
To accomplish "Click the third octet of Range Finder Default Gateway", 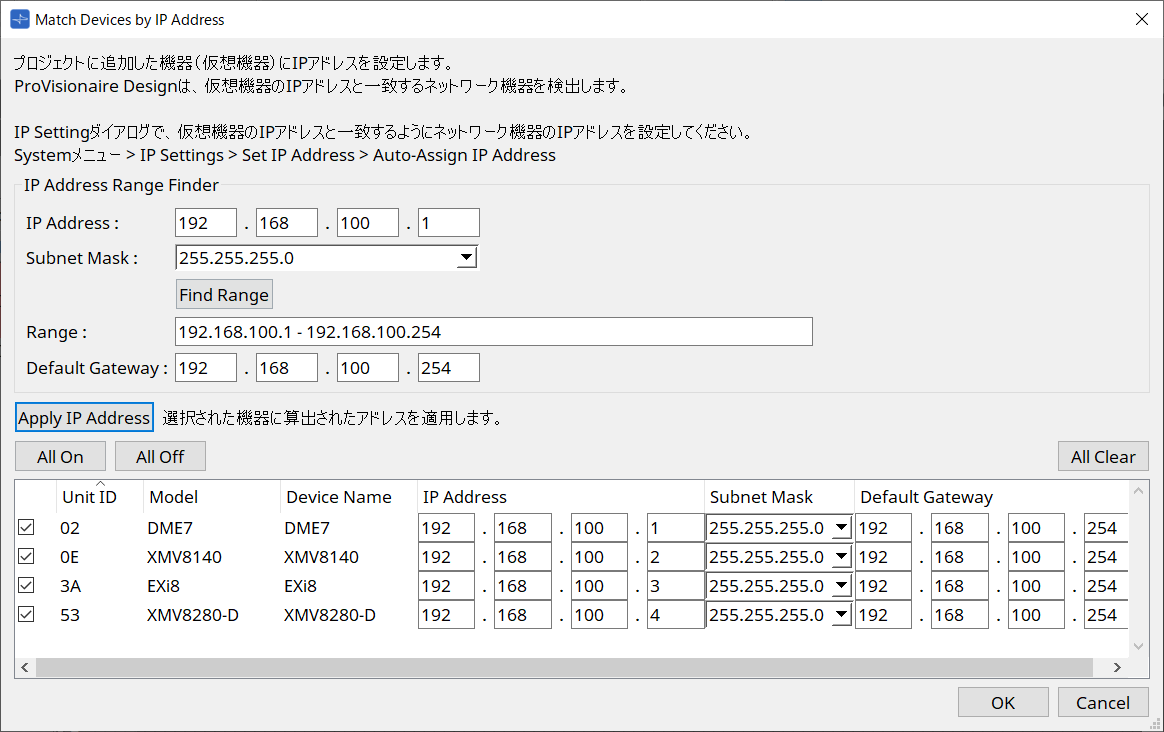I will (x=367, y=367).
